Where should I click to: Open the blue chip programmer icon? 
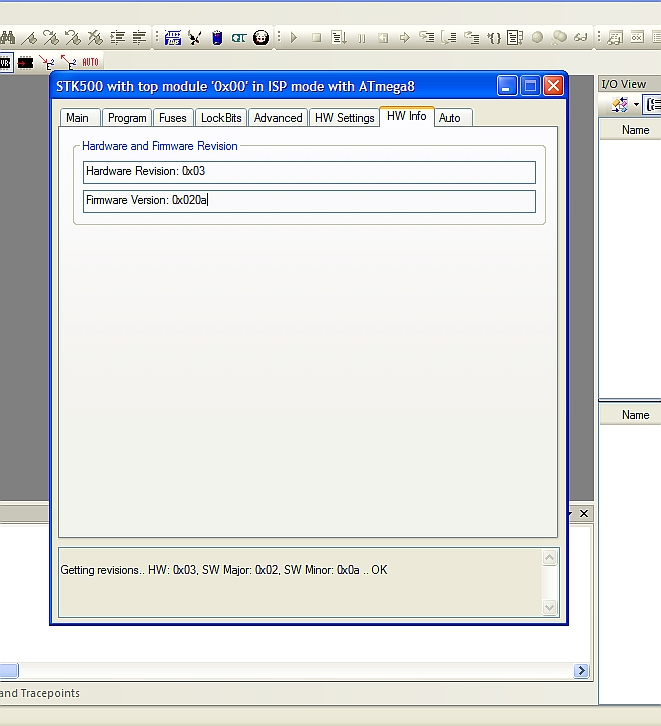coord(173,38)
